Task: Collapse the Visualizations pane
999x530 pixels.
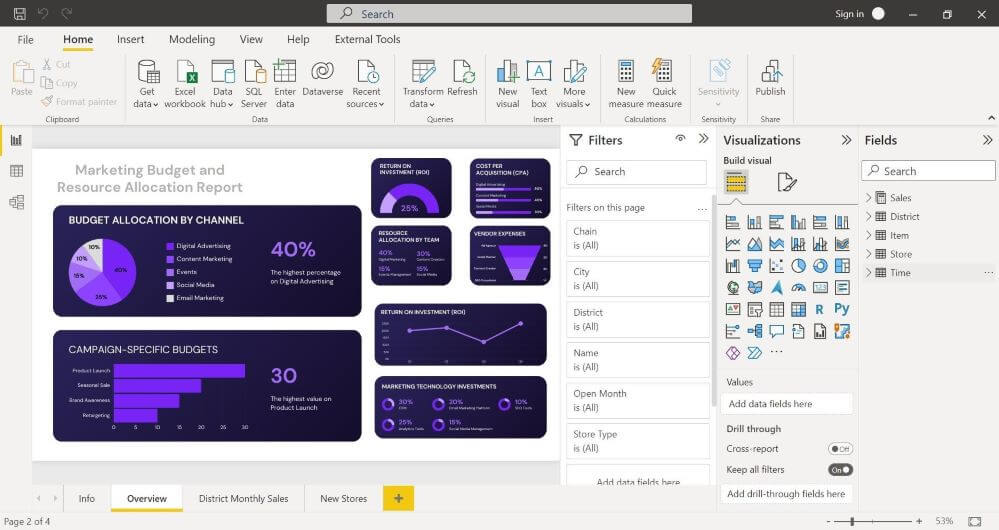Action: (846, 140)
